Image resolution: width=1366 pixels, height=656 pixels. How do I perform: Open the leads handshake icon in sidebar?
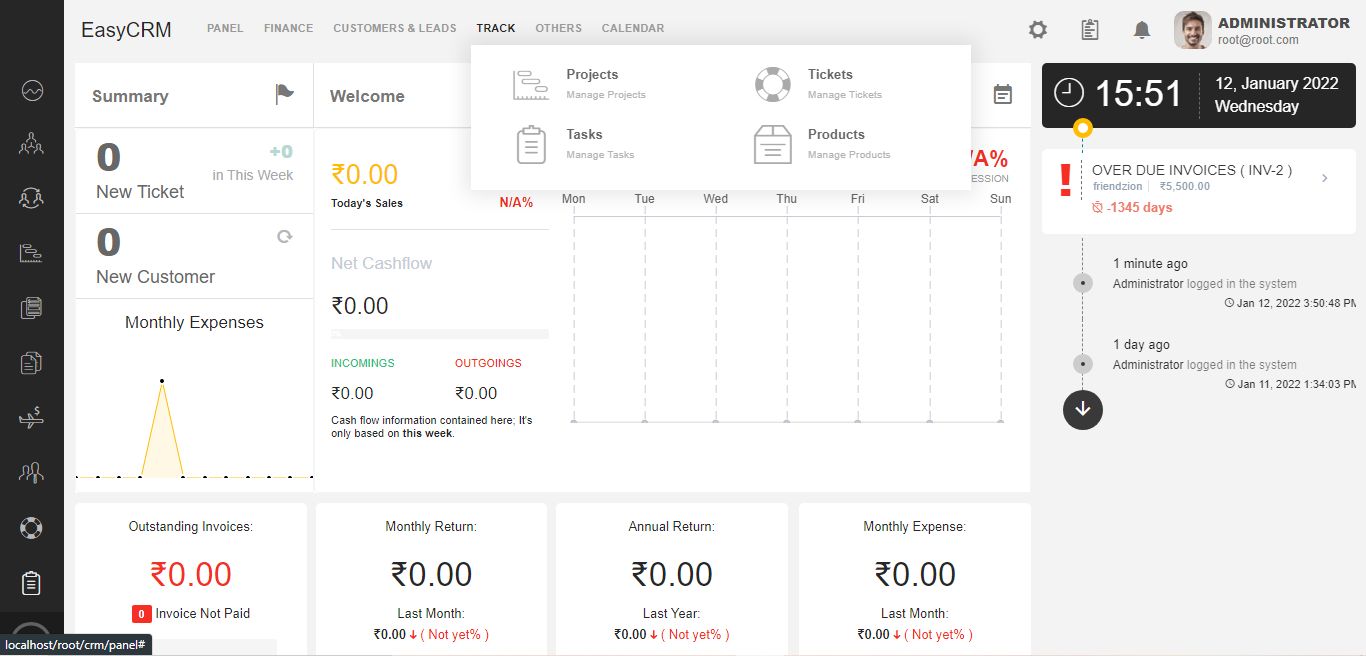[32, 198]
